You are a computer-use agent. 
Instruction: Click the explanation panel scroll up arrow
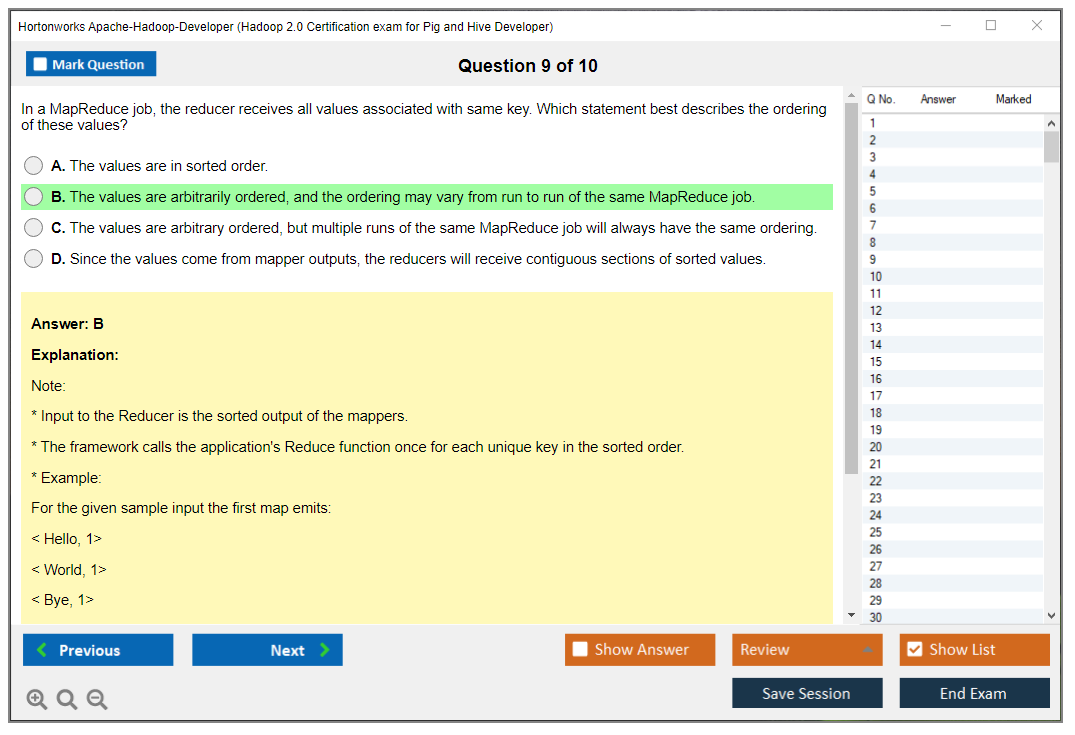(851, 95)
